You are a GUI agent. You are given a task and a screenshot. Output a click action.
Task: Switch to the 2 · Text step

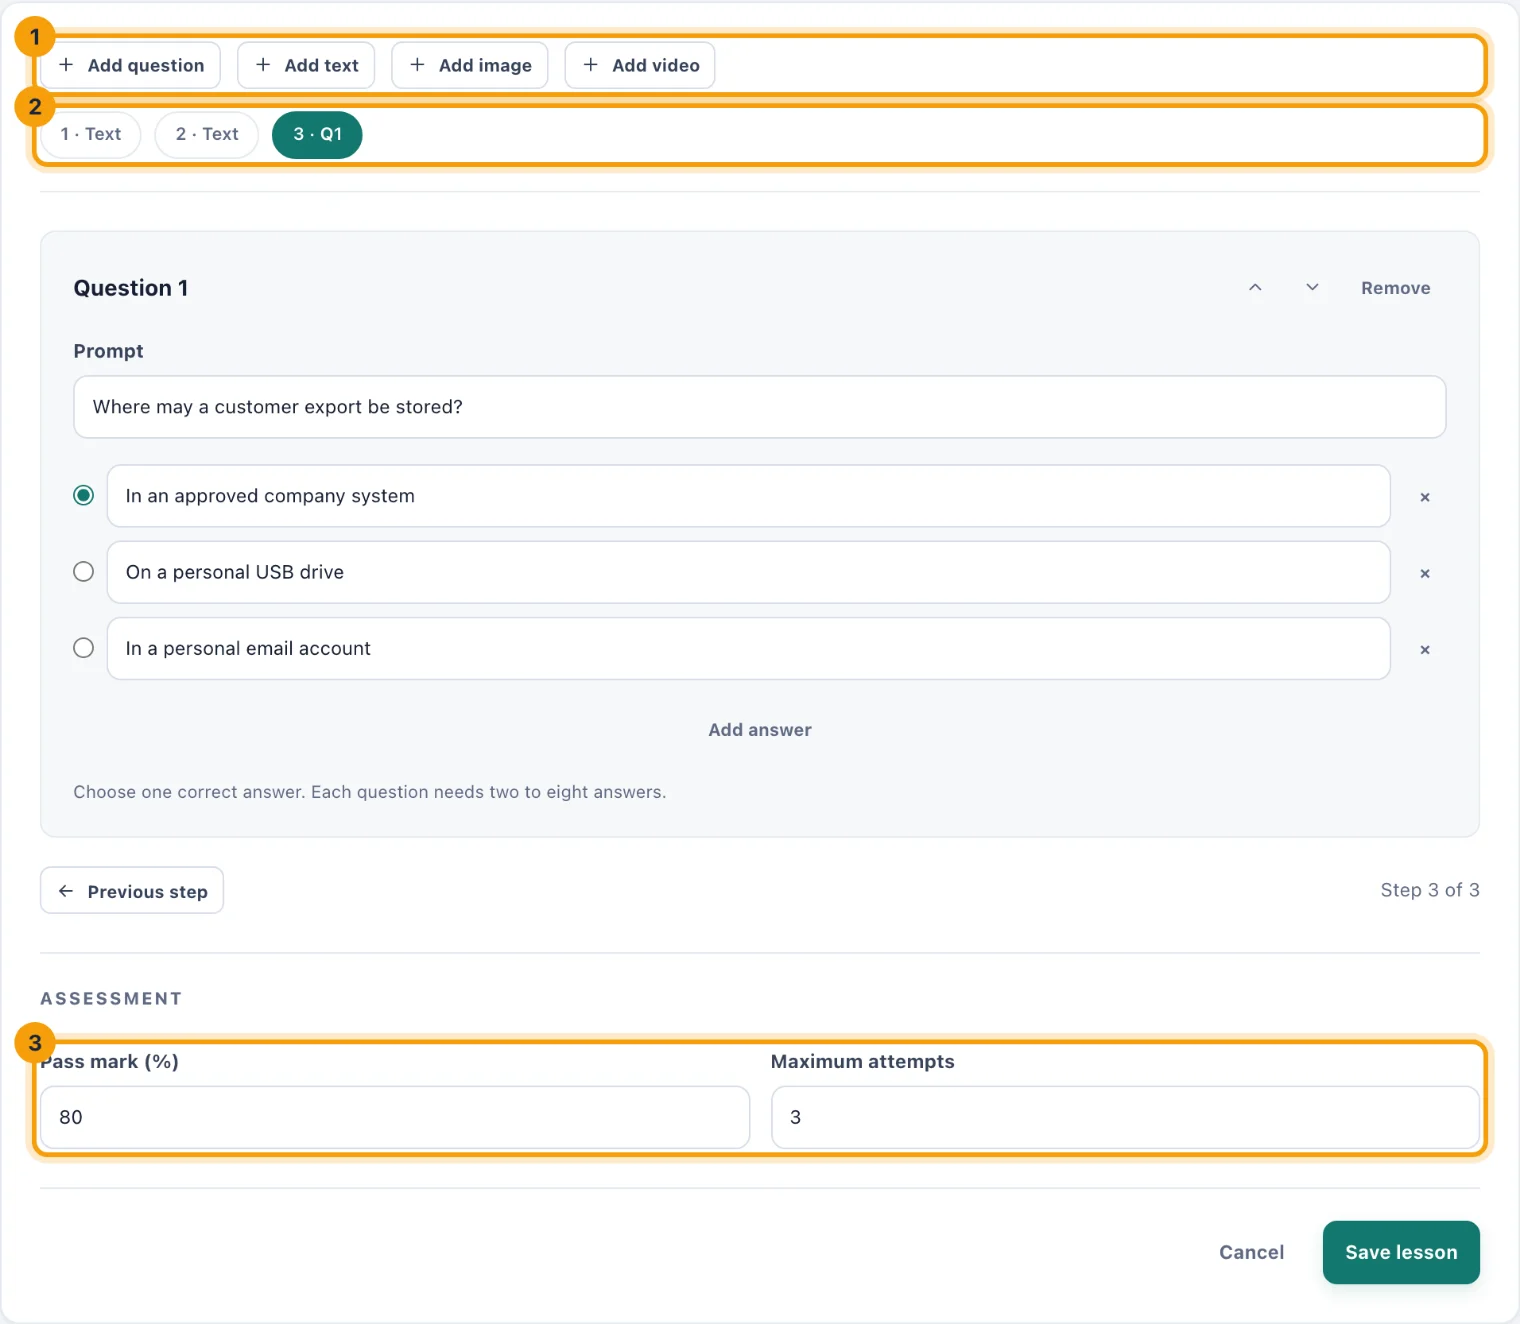point(207,134)
